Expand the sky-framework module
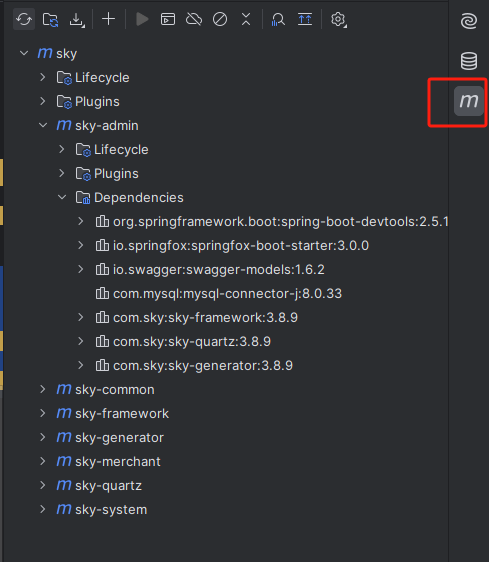 [43, 414]
